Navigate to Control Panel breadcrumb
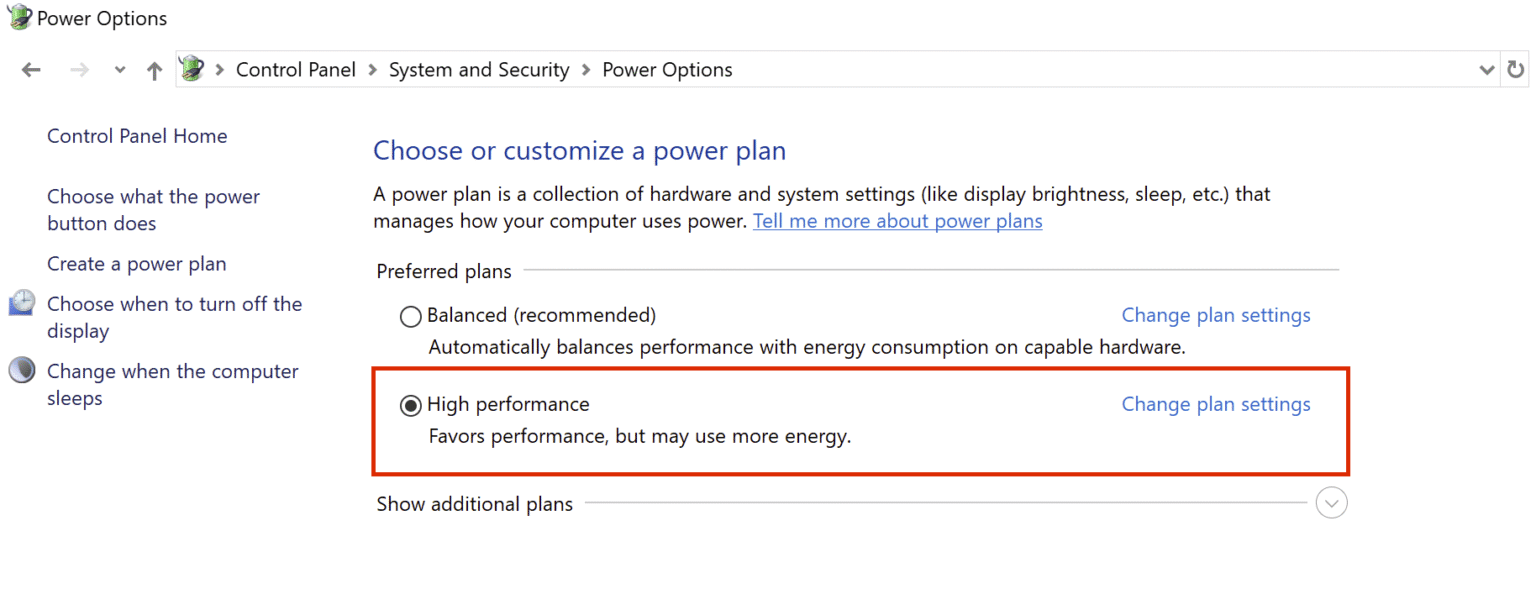This screenshot has width=1536, height=610. coord(295,69)
